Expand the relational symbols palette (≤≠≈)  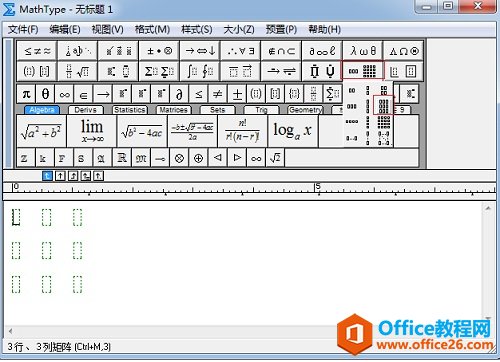[37, 51]
